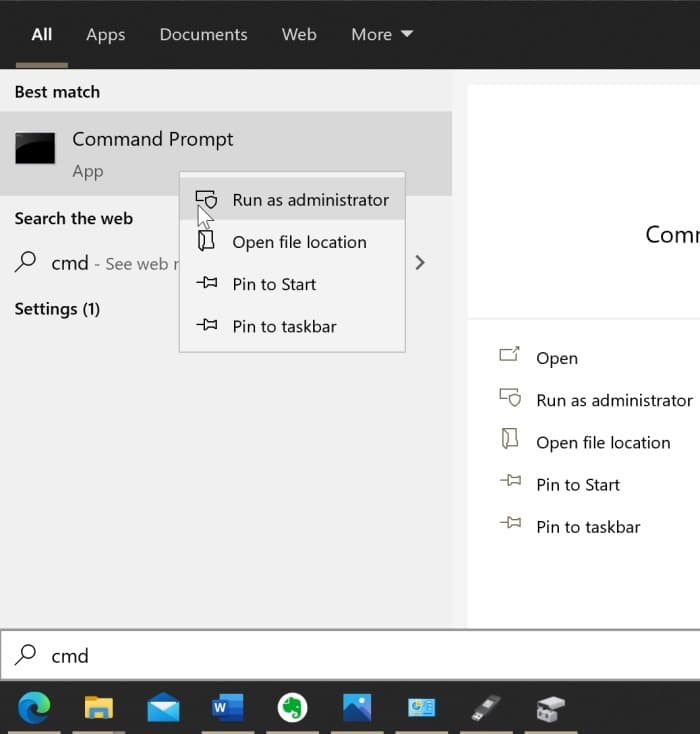The width and height of the screenshot is (700, 734).
Task: Choose Pin to taskbar in context menu
Action: [292, 326]
